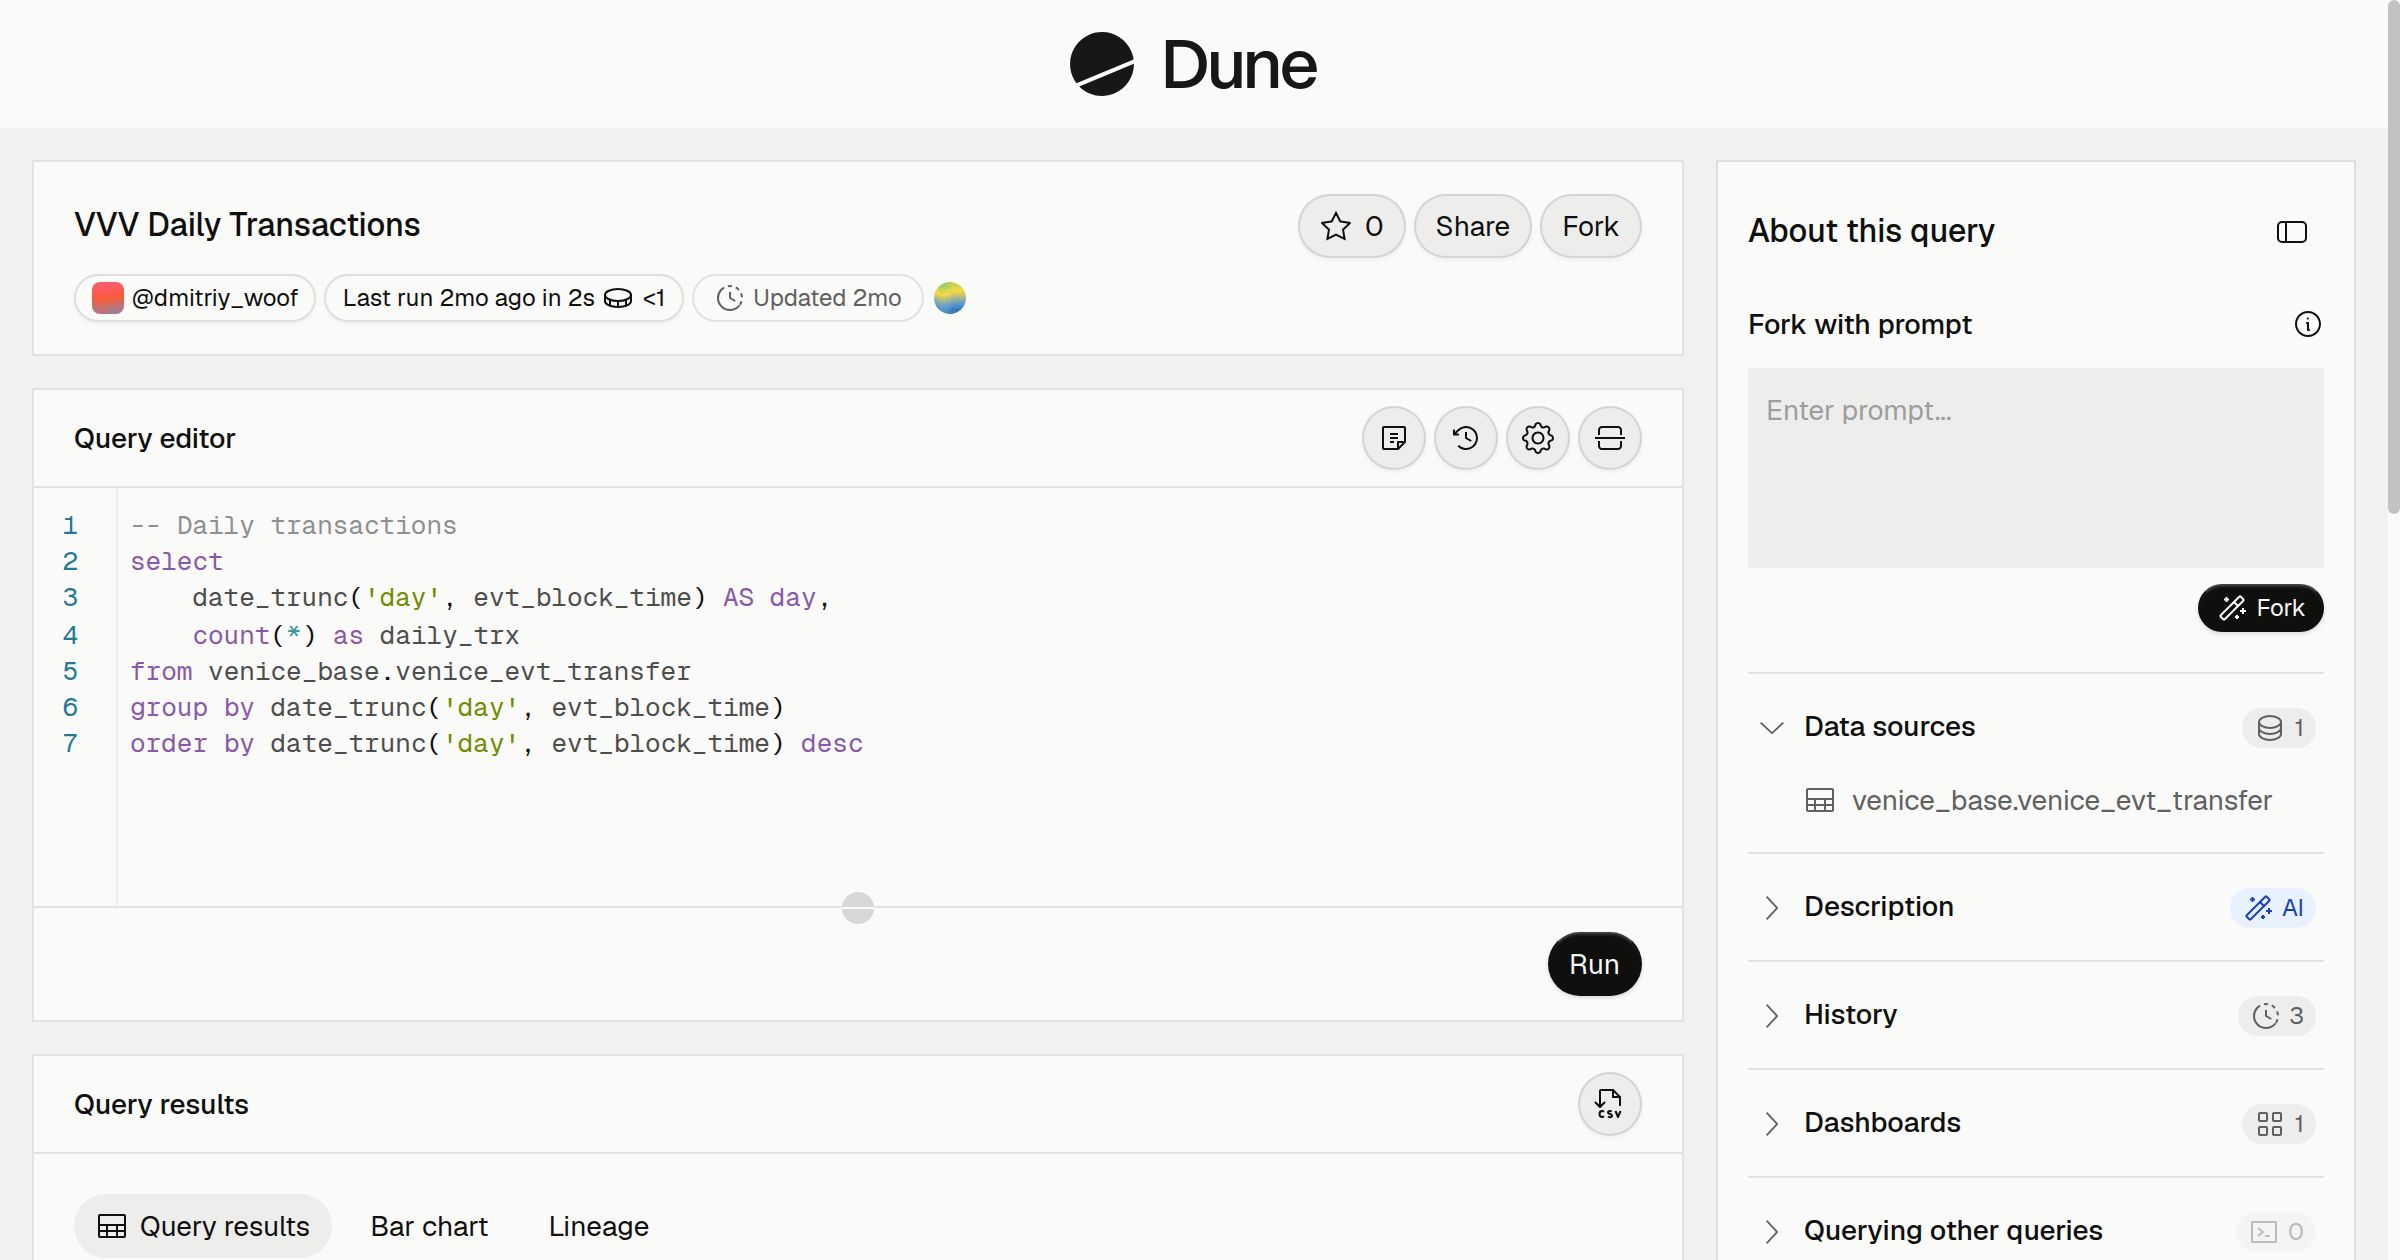Export query results as CSV

pyautogui.click(x=1609, y=1104)
